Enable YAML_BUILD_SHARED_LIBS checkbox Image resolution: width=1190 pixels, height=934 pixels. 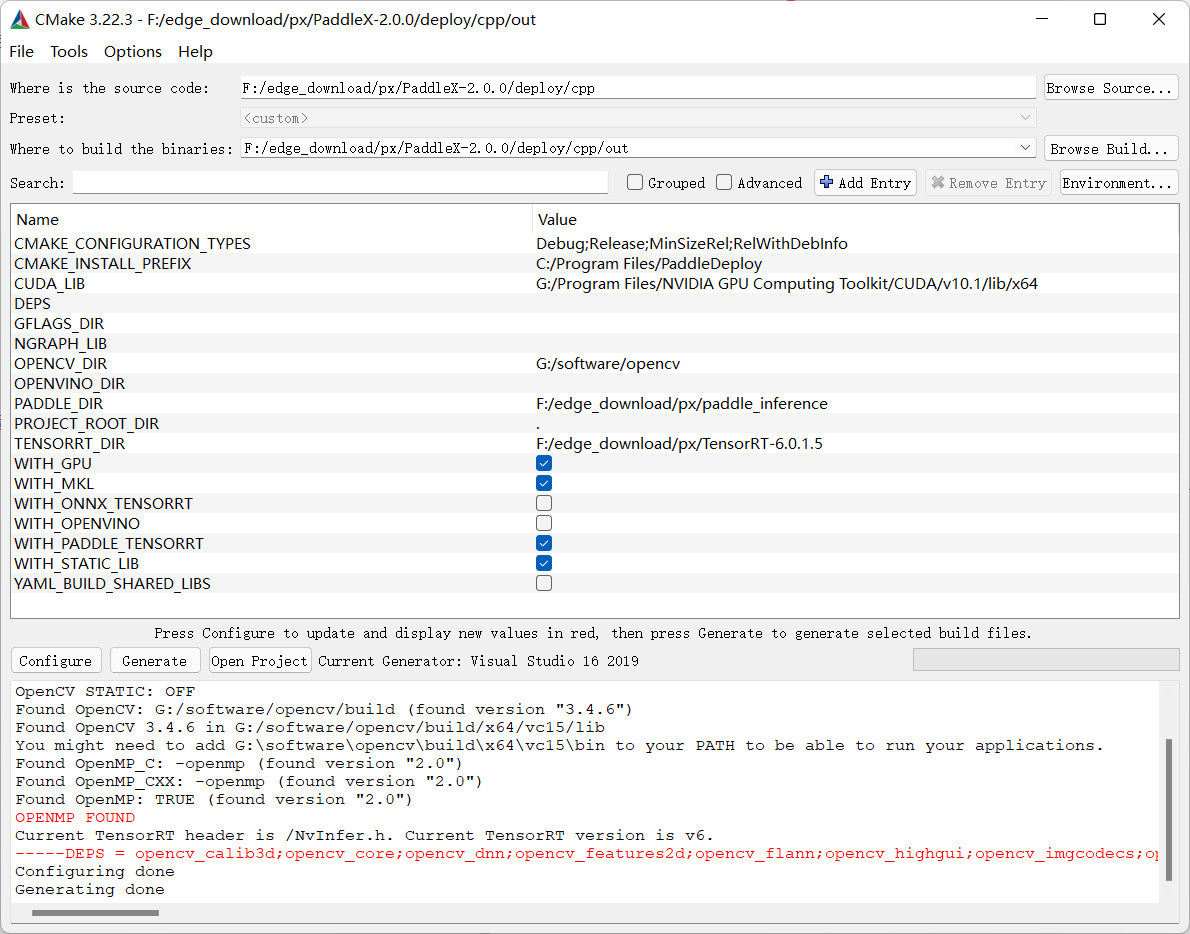[x=543, y=583]
